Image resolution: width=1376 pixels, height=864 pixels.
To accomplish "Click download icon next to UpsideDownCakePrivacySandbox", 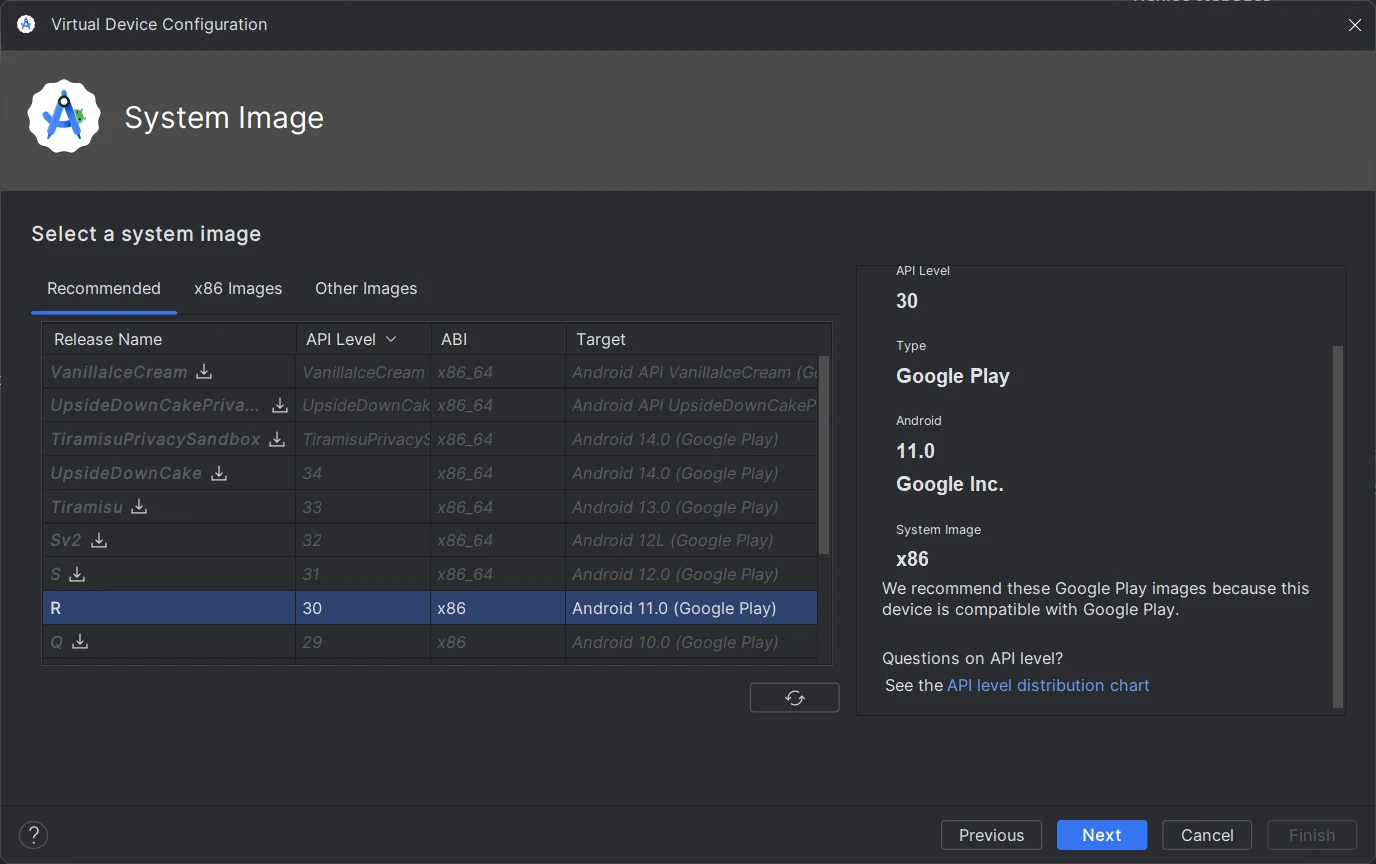I will tap(280, 406).
